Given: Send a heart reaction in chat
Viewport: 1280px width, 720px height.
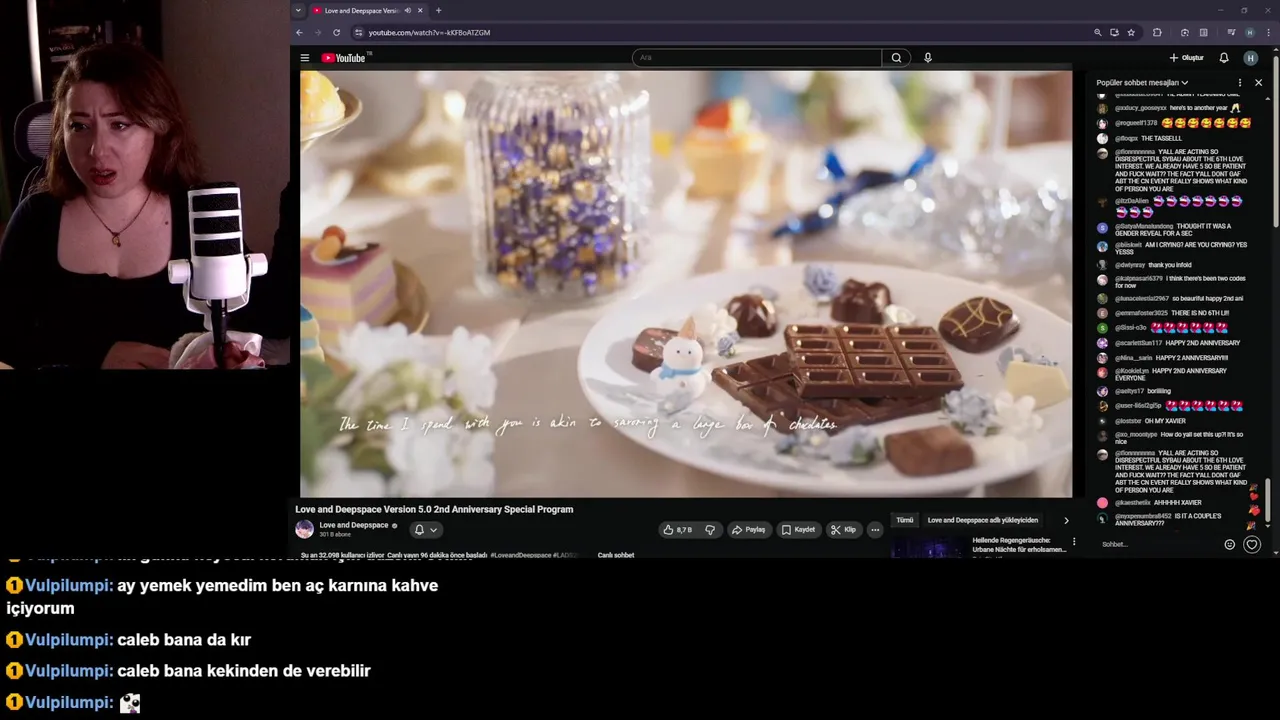Looking at the screenshot, I should point(1252,545).
